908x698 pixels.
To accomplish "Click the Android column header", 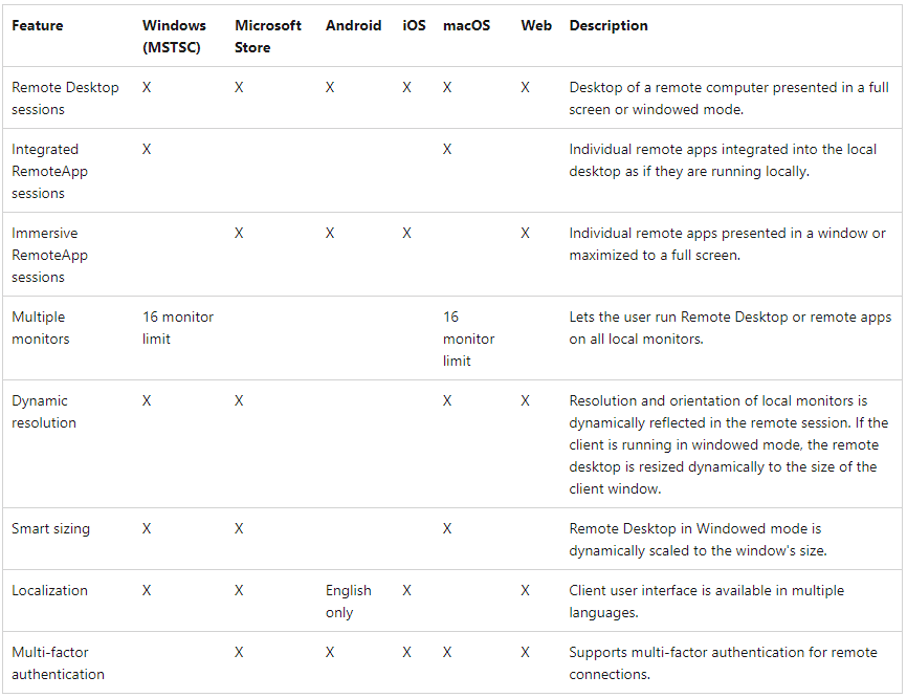I will [353, 26].
